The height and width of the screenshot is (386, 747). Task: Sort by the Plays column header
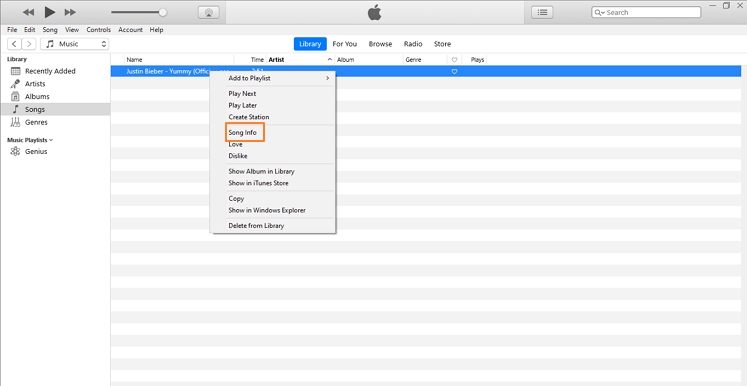pos(477,60)
